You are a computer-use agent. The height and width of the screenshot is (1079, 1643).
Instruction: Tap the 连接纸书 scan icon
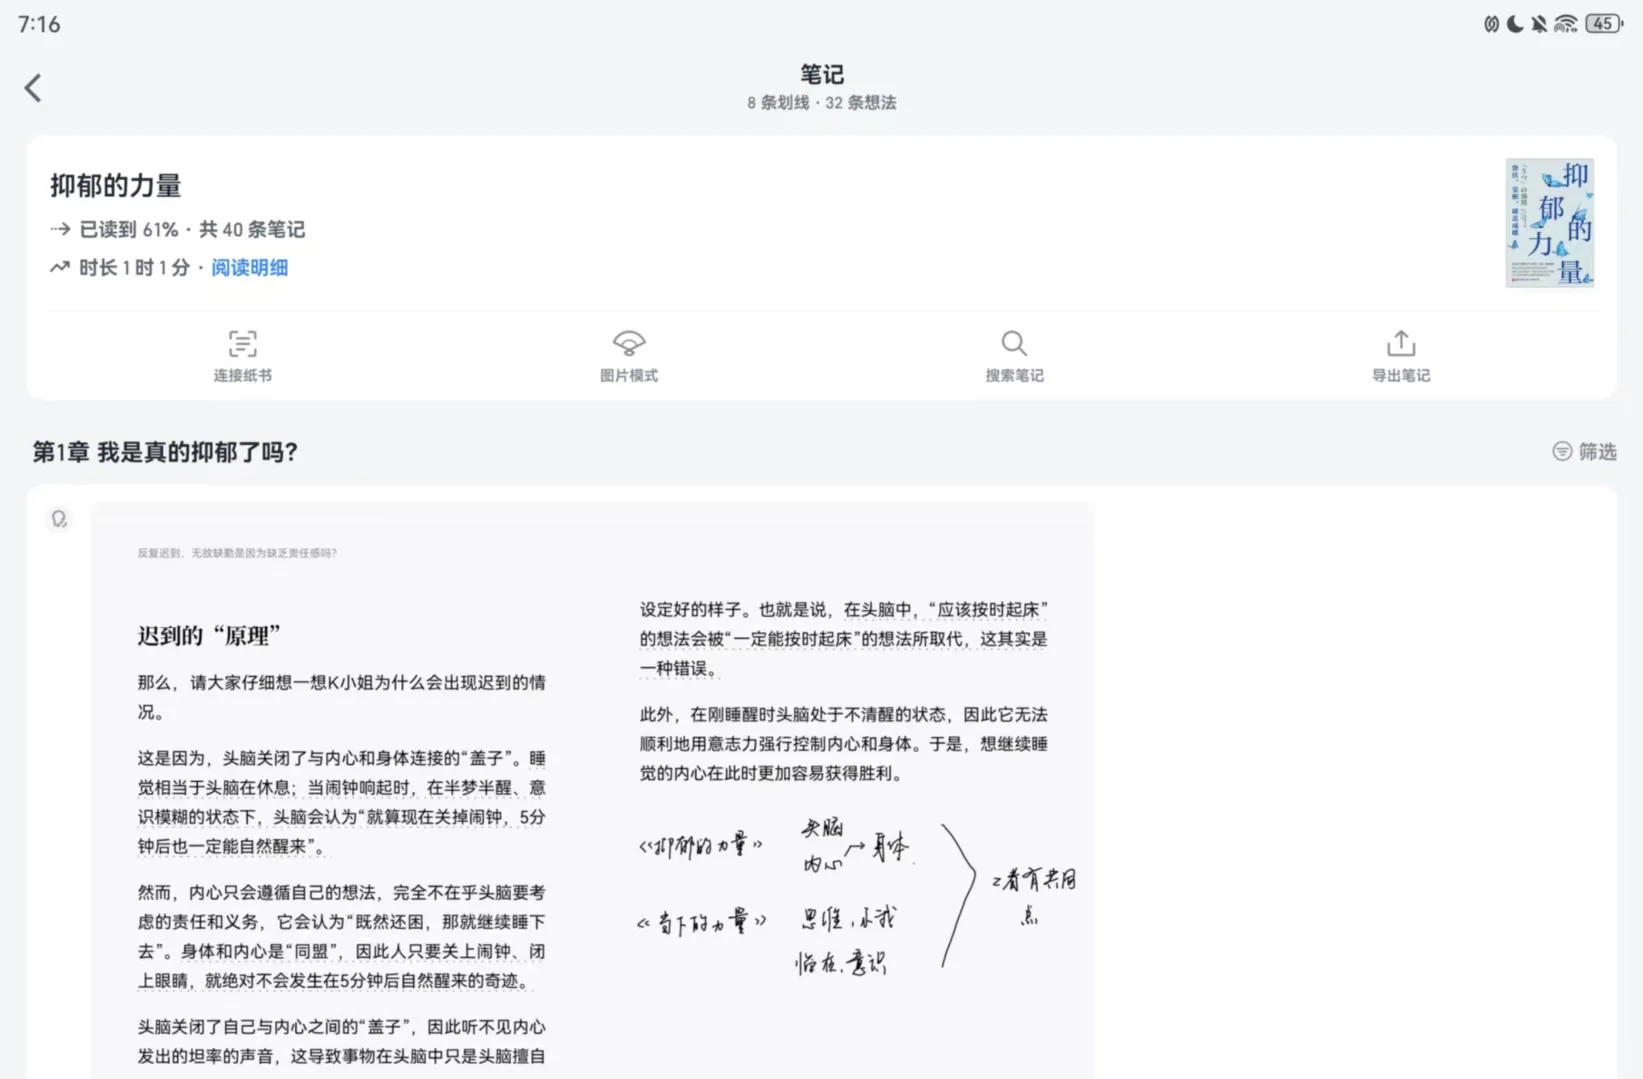242,344
